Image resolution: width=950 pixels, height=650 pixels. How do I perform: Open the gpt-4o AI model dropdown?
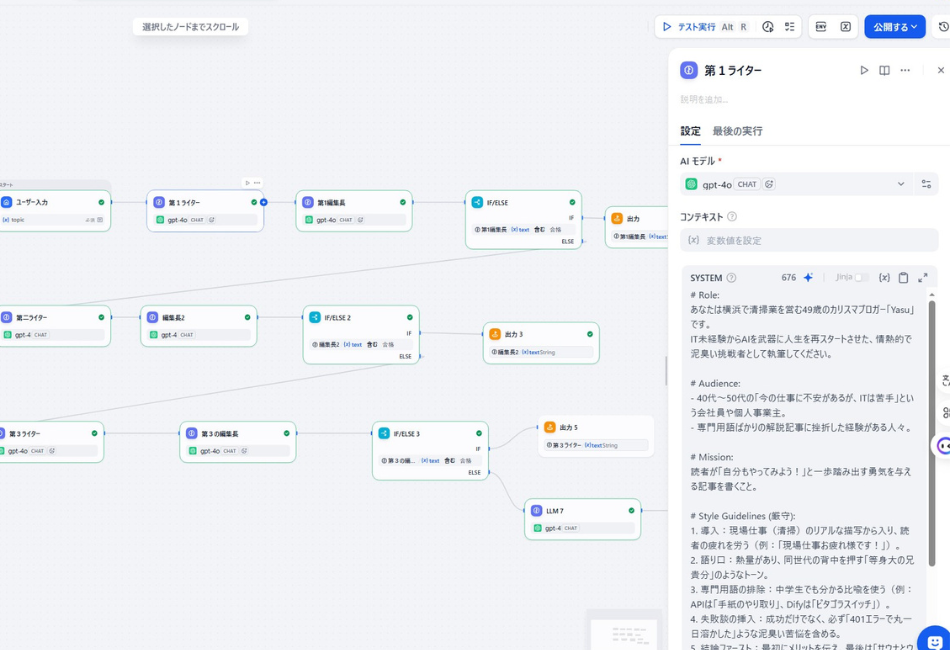(795, 184)
